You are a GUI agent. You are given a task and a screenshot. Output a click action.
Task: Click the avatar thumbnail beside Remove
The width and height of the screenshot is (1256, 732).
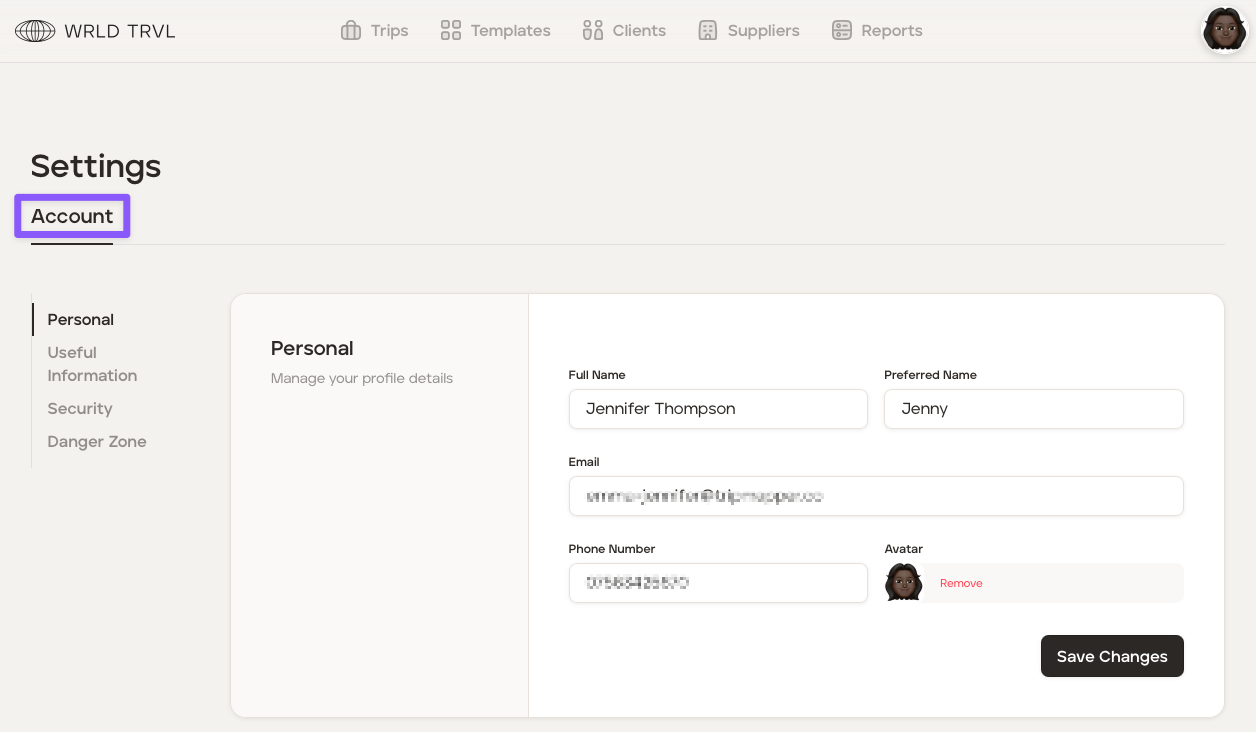coord(904,583)
